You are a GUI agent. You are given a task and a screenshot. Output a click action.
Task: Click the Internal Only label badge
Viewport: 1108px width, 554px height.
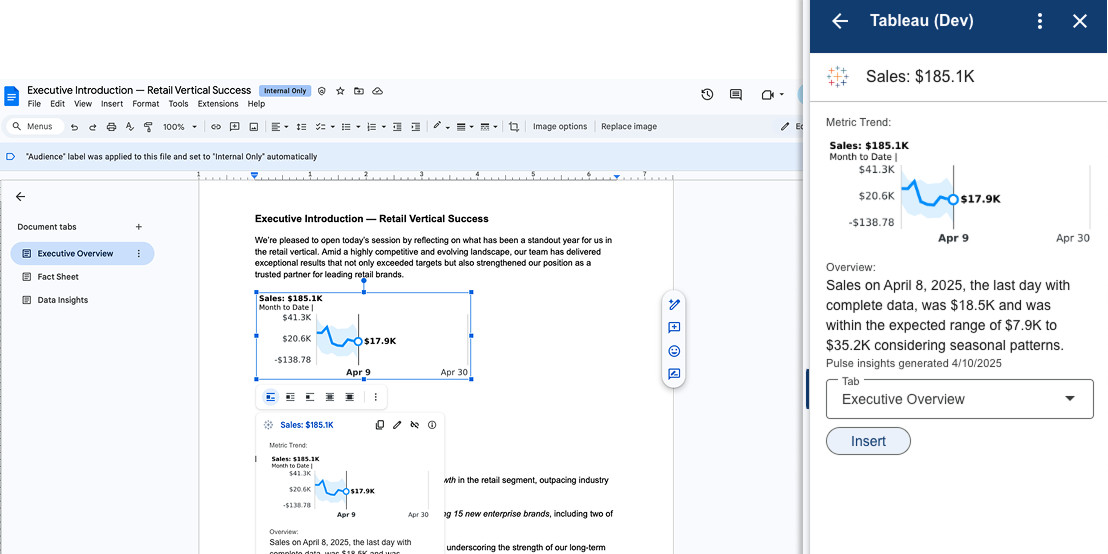pyautogui.click(x=285, y=91)
